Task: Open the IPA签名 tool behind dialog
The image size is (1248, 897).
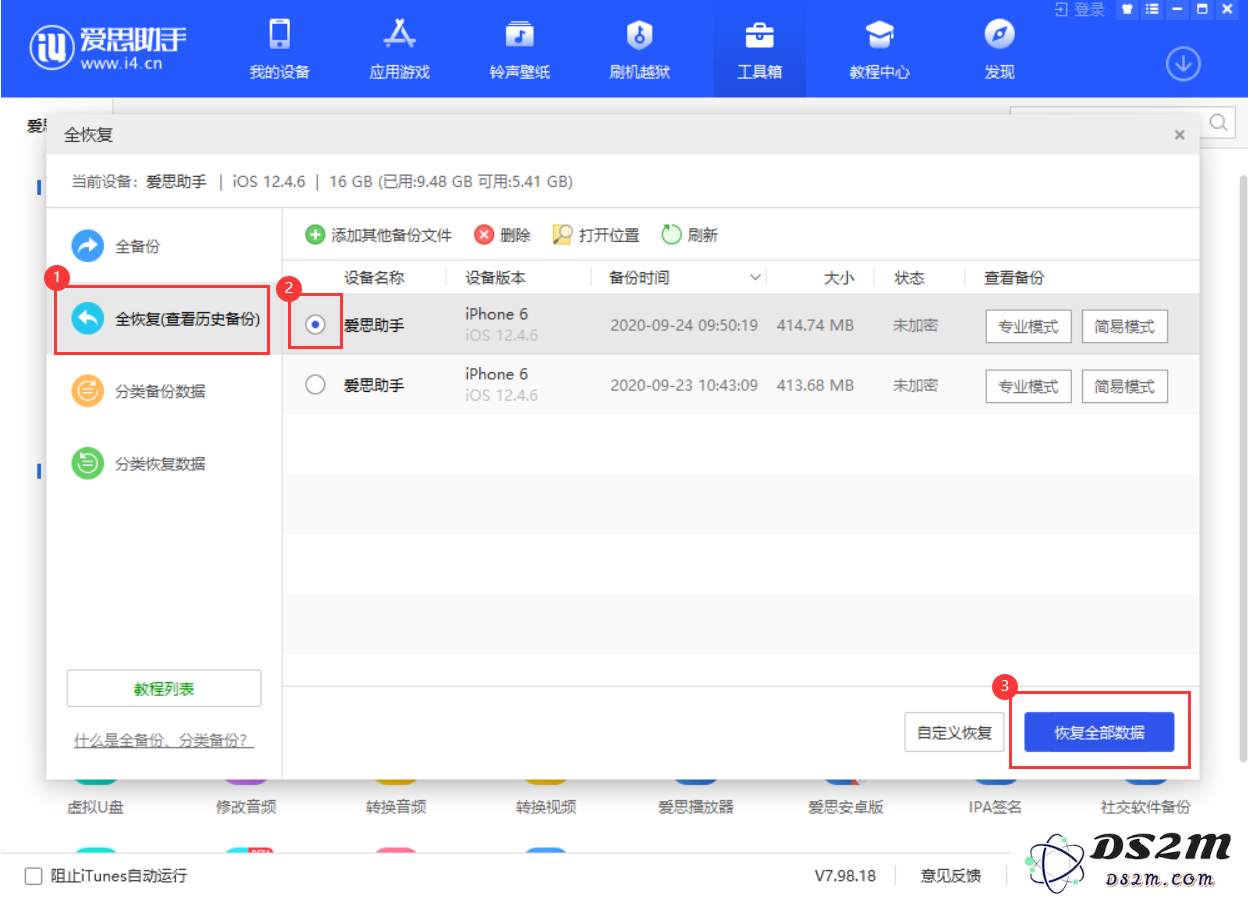Action: pyautogui.click(x=996, y=806)
